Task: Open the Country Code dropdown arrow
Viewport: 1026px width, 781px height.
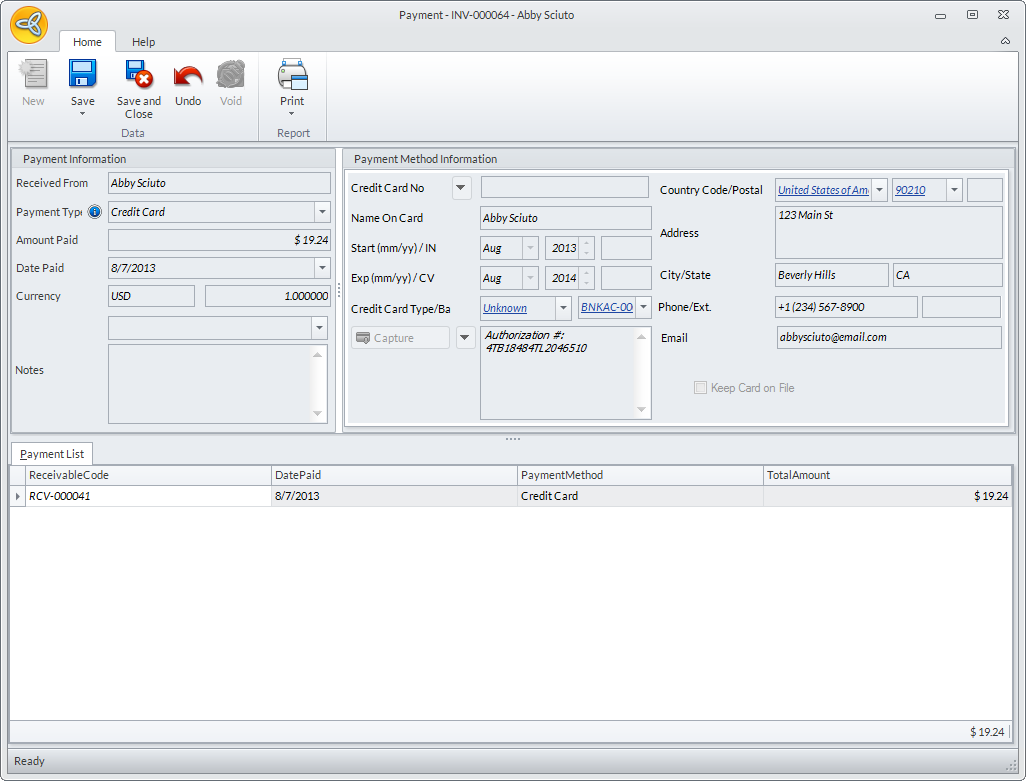Action: click(x=879, y=190)
